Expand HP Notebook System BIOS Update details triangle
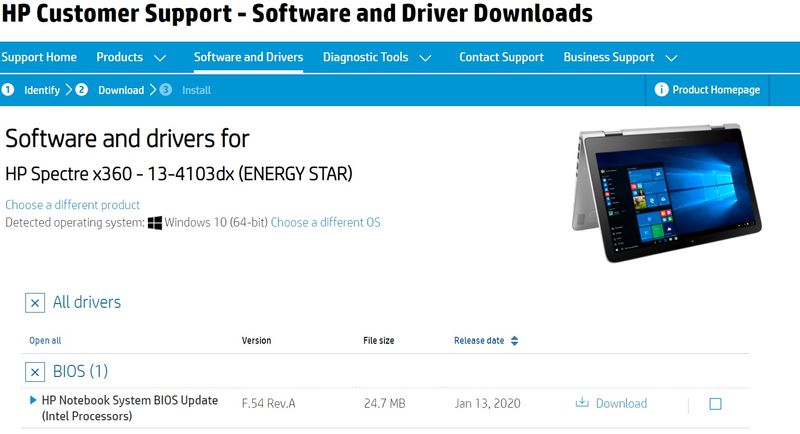Viewport: 800px width, 434px height. (x=33, y=400)
